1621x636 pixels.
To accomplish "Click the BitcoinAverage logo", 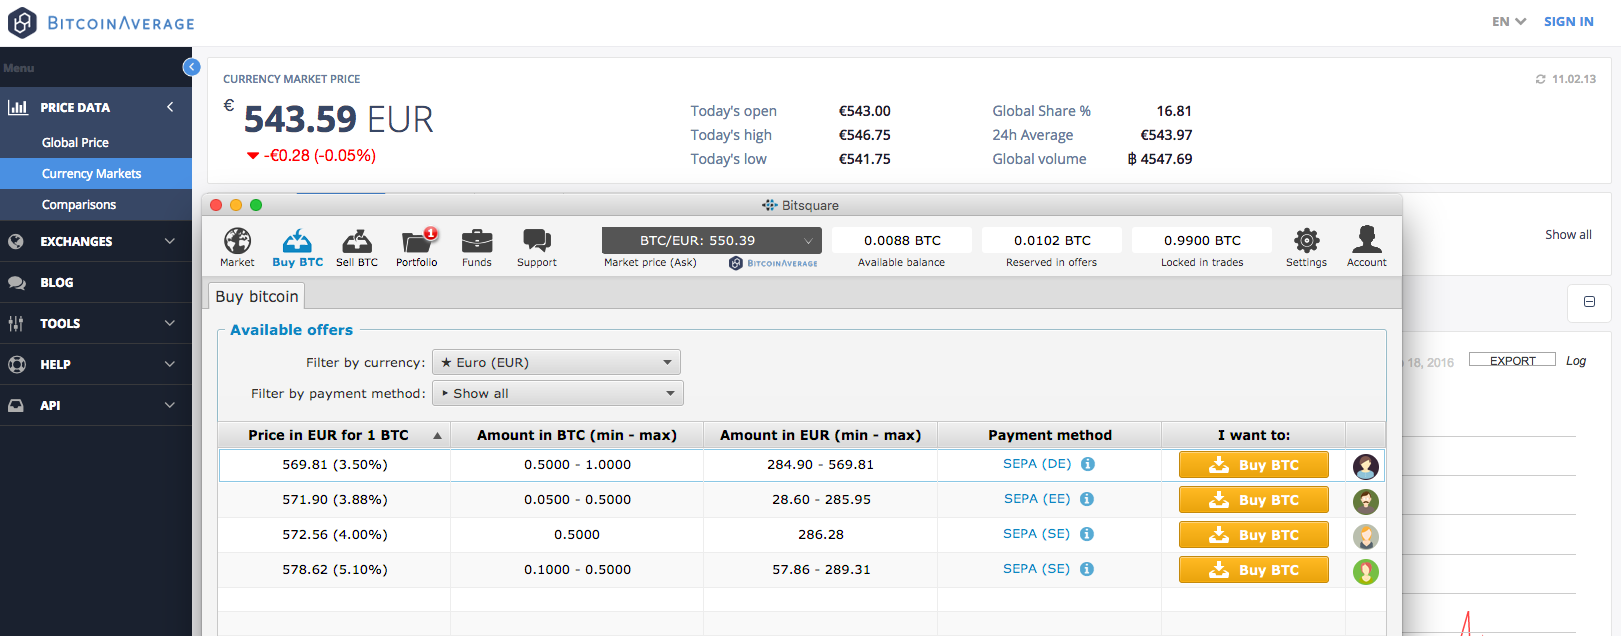I will pos(101,22).
